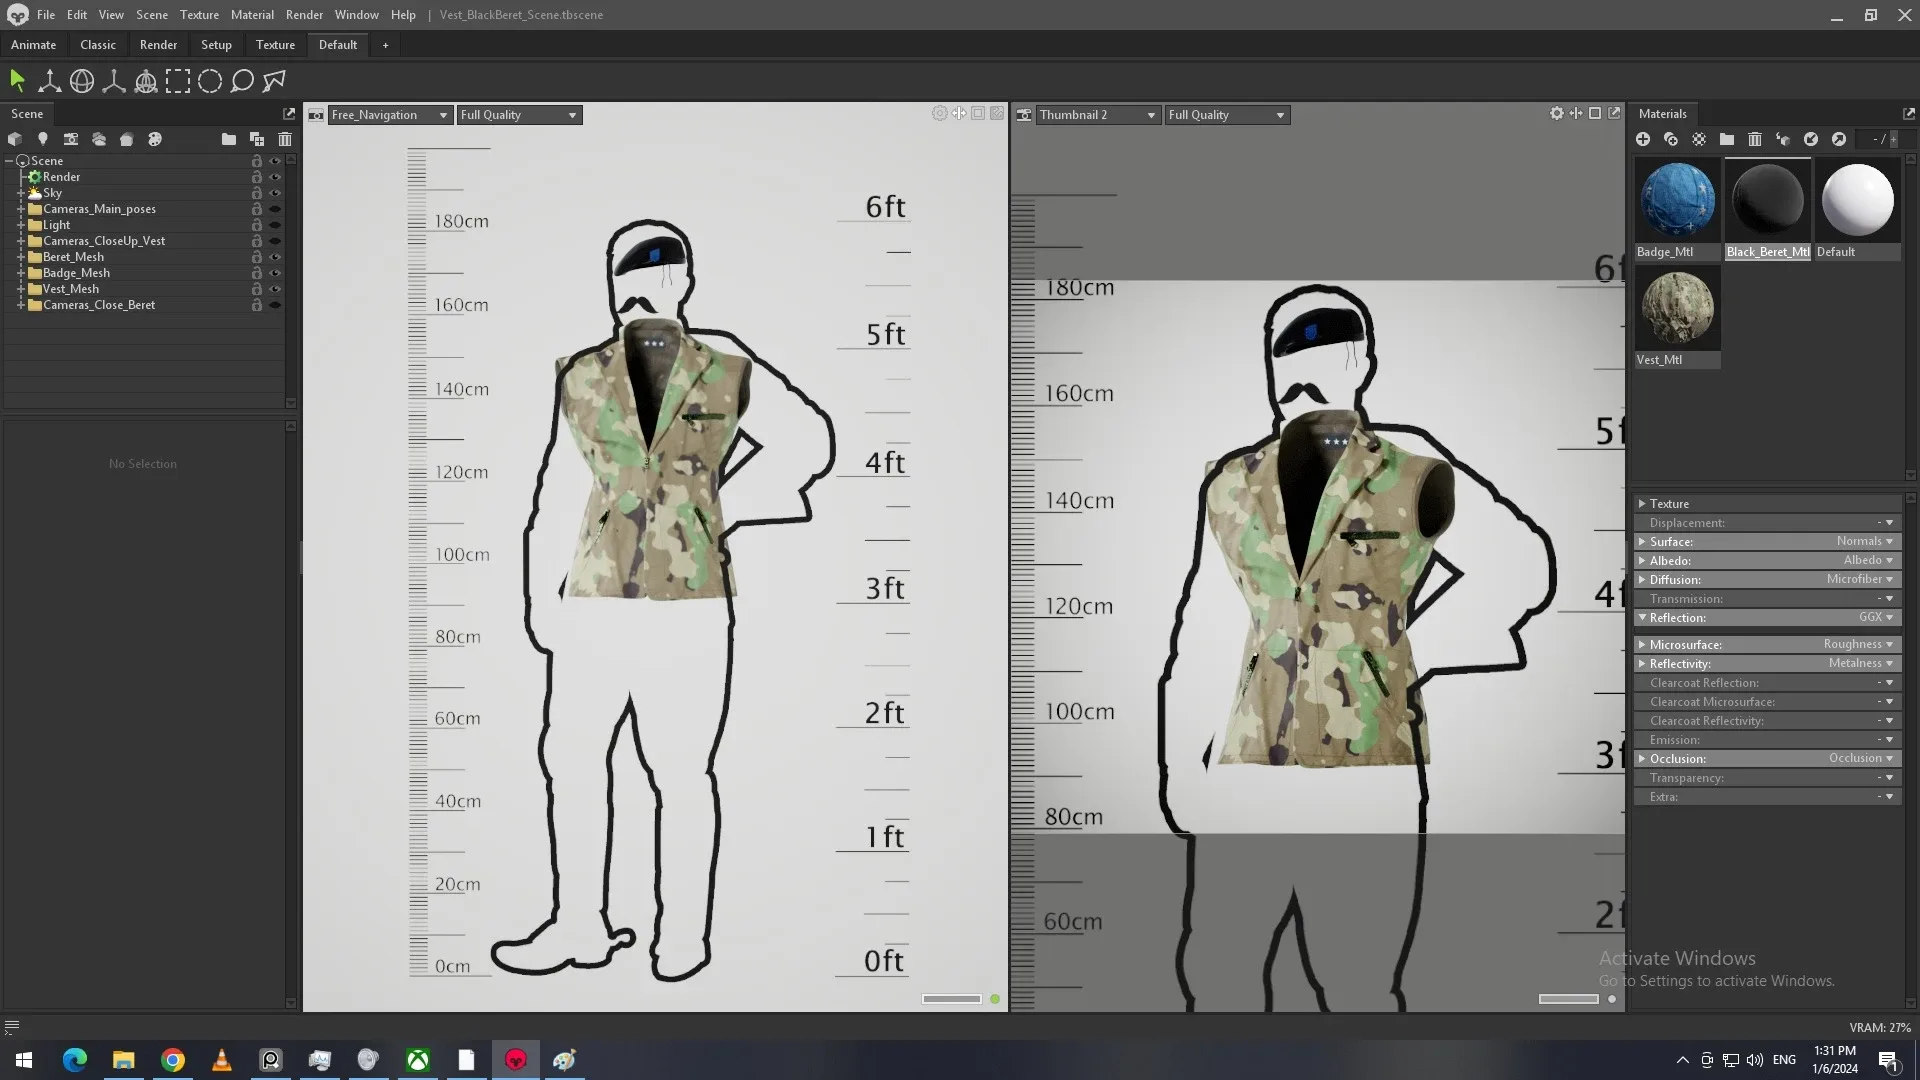The width and height of the screenshot is (1920, 1080).
Task: Delete the selected material via trash
Action: 1755,139
